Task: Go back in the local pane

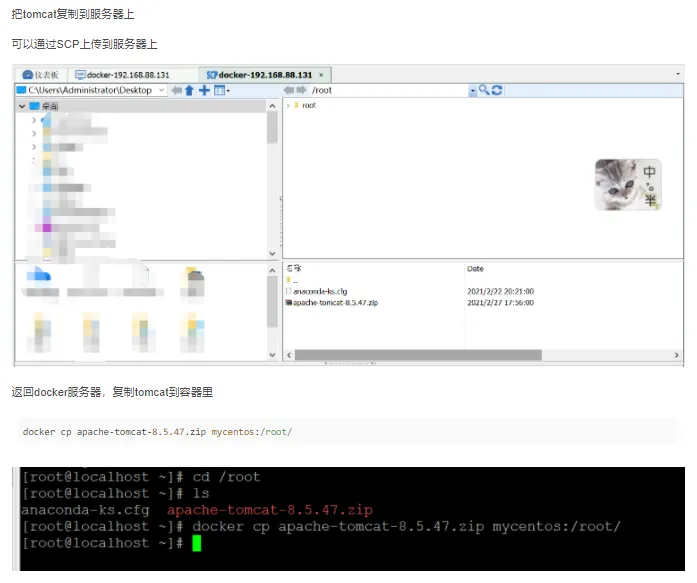Action: [176, 91]
